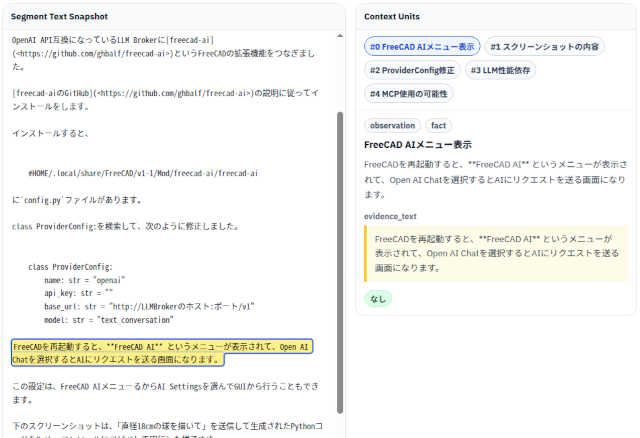The width and height of the screenshot is (640, 438).
Task: Click the observation tag
Action: [x=392, y=126]
